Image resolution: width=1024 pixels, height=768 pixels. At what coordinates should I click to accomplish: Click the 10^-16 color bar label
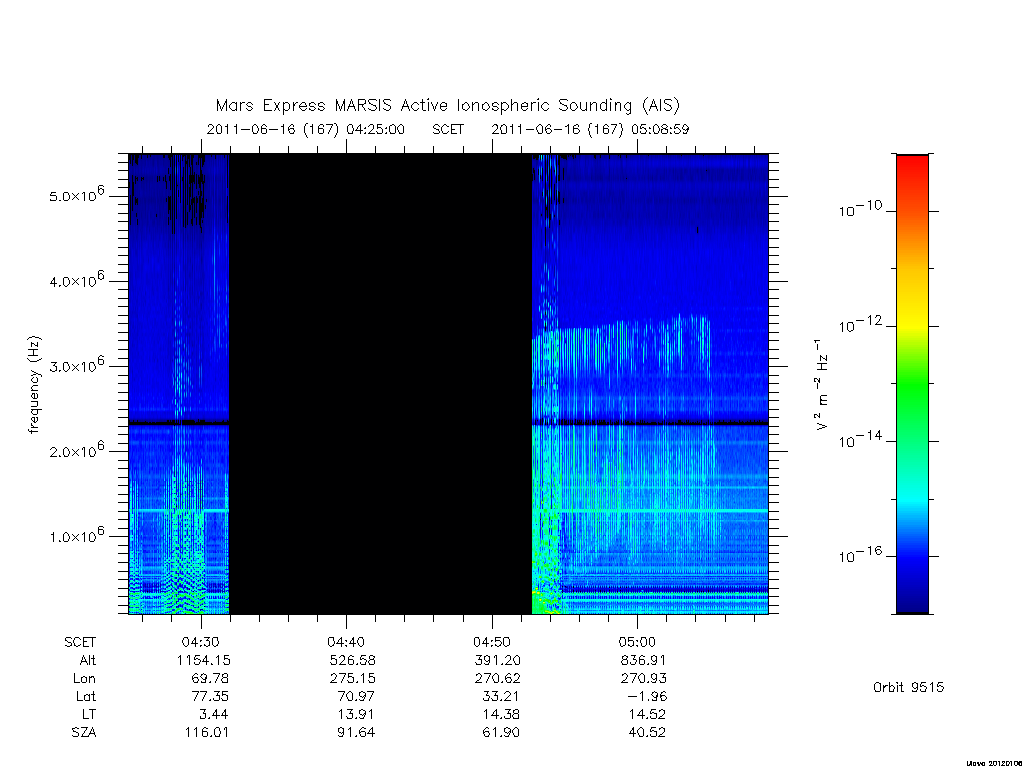tap(860, 554)
